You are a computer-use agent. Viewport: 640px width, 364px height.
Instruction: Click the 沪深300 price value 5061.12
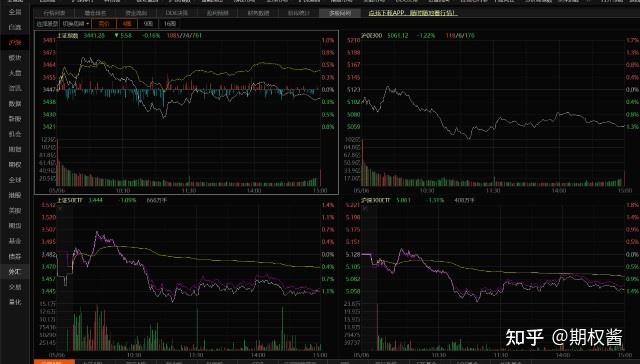click(398, 36)
